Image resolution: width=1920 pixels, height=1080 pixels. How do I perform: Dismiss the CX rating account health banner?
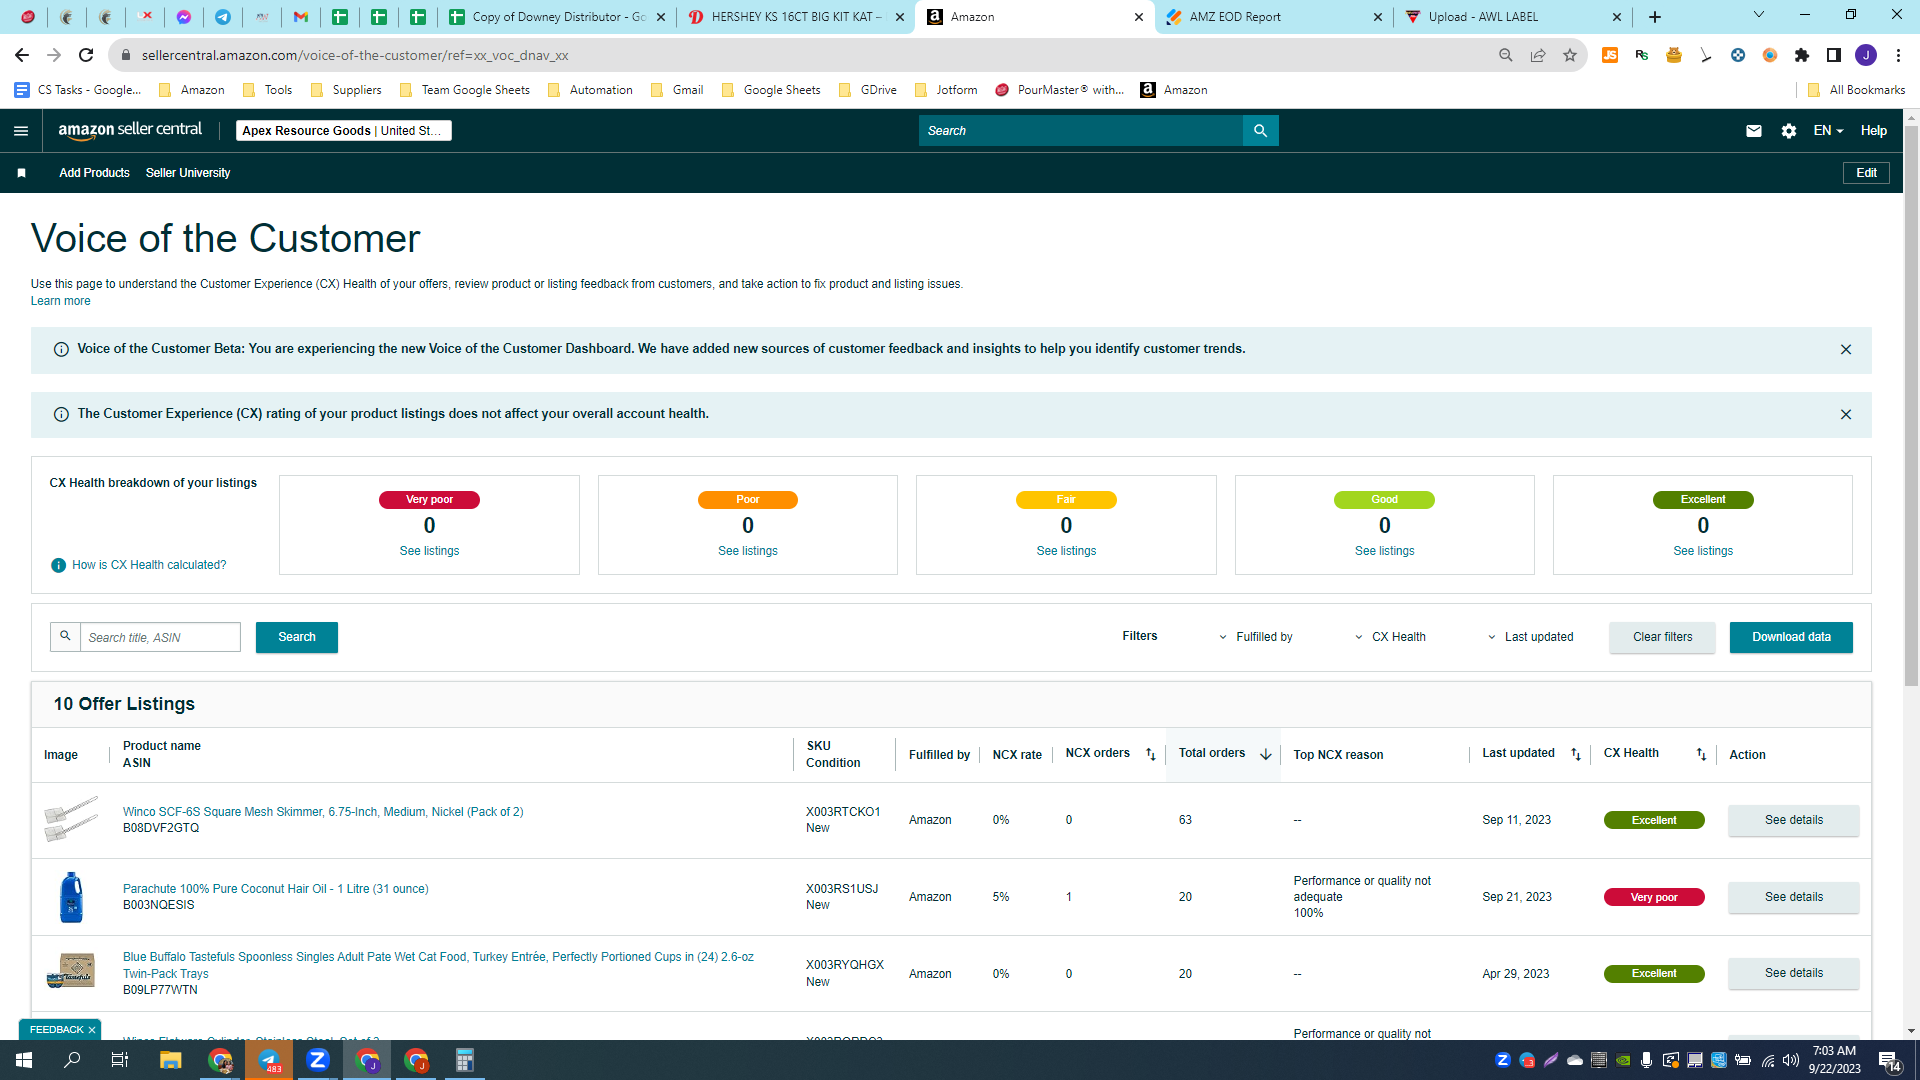(x=1846, y=415)
